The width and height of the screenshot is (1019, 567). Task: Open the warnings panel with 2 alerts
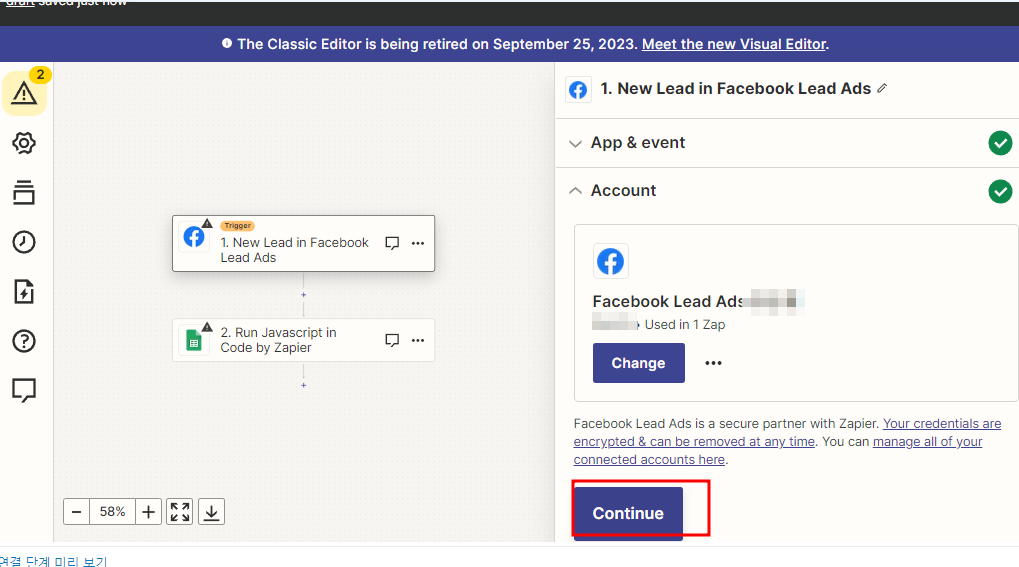point(24,93)
